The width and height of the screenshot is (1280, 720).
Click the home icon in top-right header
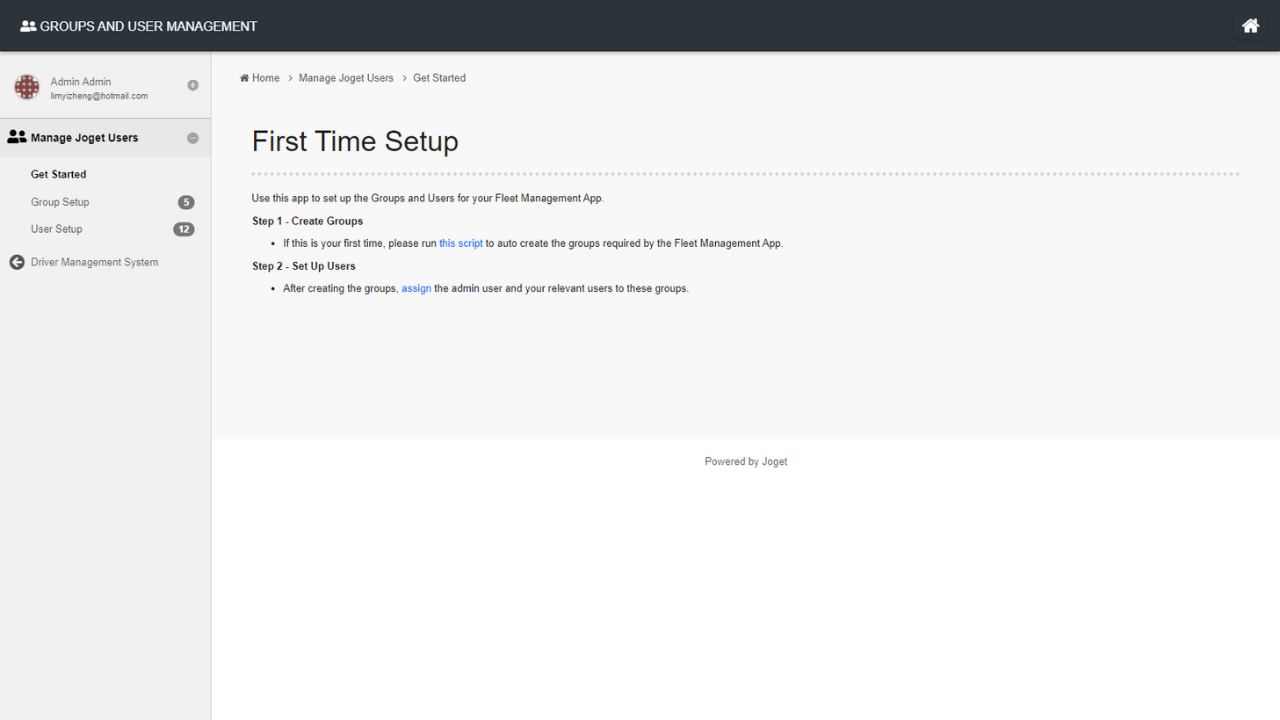[x=1250, y=26]
